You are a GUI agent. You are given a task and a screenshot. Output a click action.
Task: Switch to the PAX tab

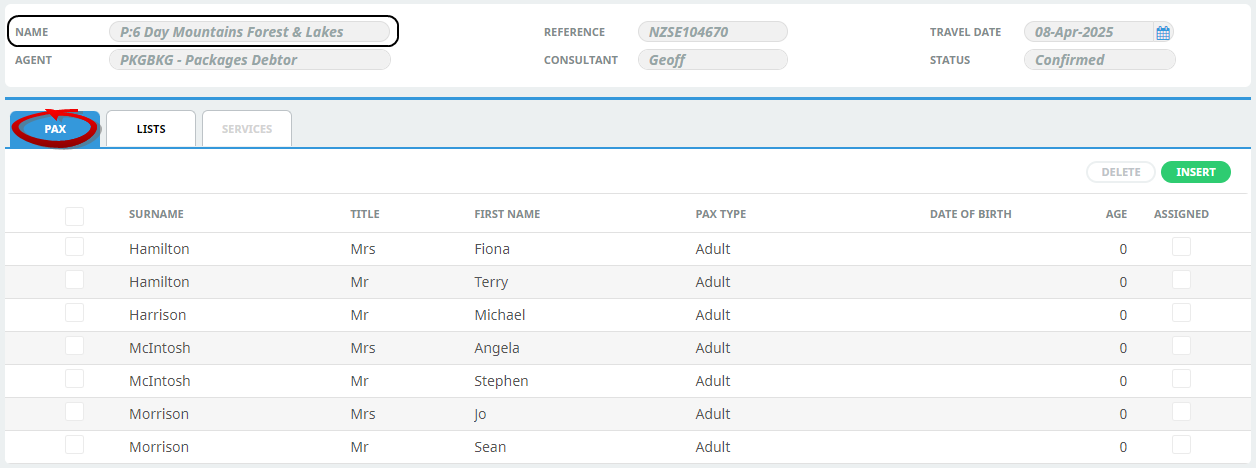click(x=55, y=129)
